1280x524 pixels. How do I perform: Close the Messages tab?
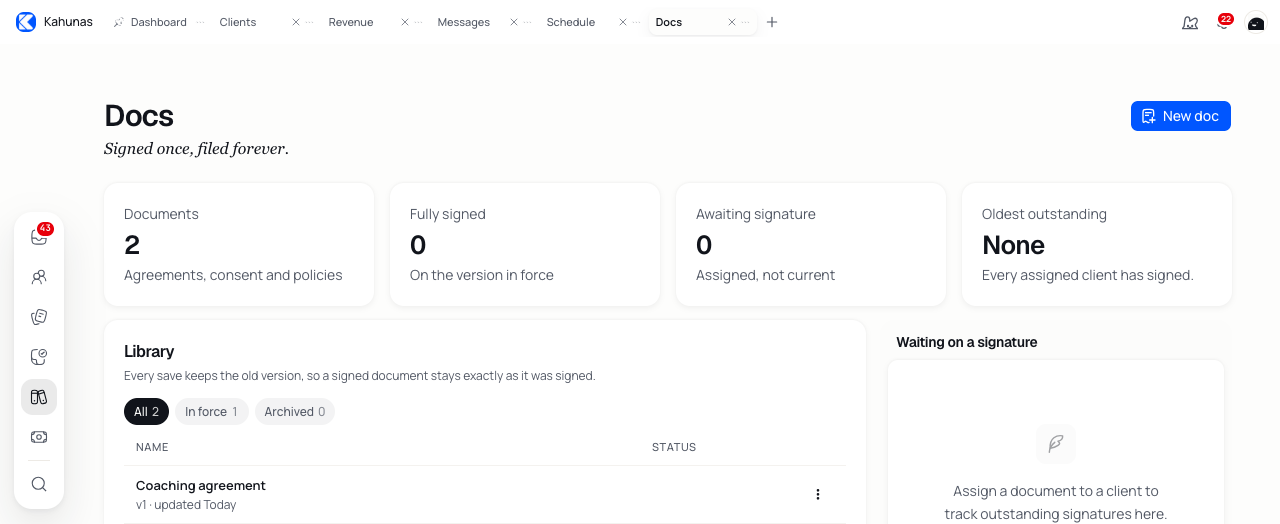click(x=513, y=22)
